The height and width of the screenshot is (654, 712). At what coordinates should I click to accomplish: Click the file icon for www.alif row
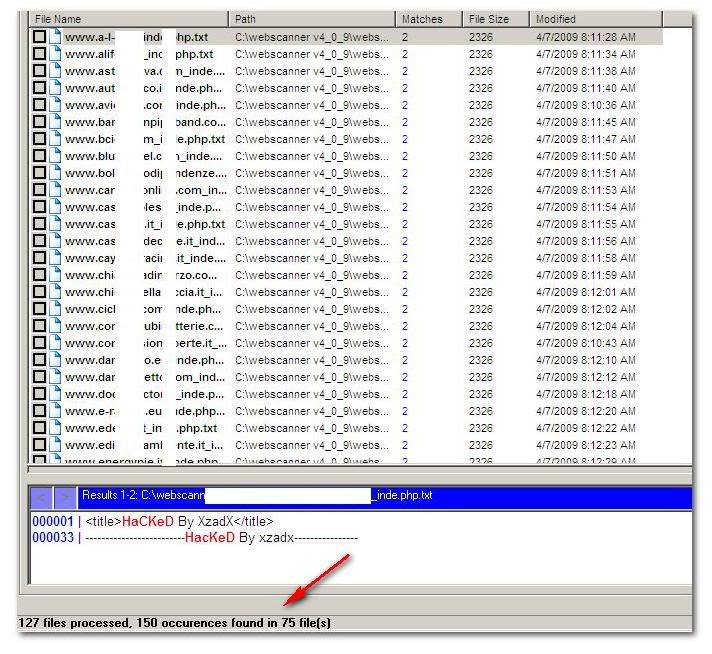click(57, 54)
